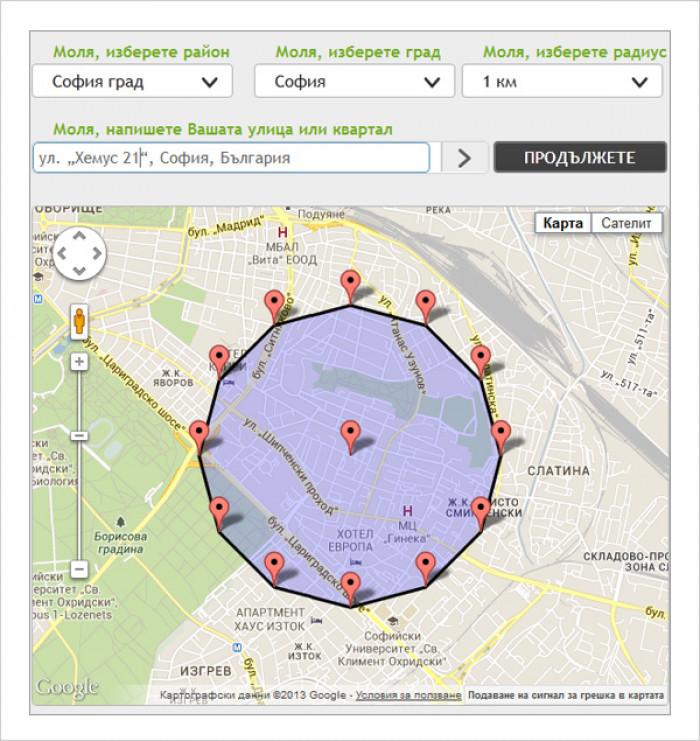Click the map pan navigation control
The image size is (700, 741).
pos(79,252)
